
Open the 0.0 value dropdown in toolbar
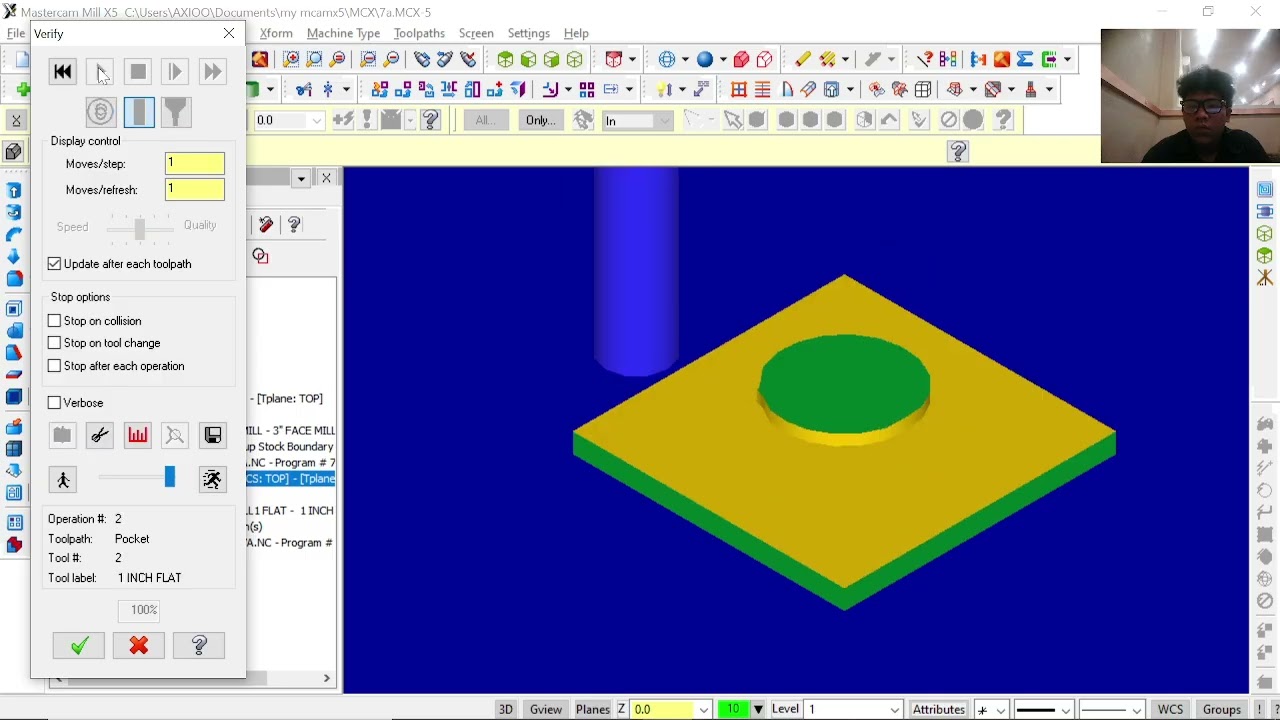point(316,121)
